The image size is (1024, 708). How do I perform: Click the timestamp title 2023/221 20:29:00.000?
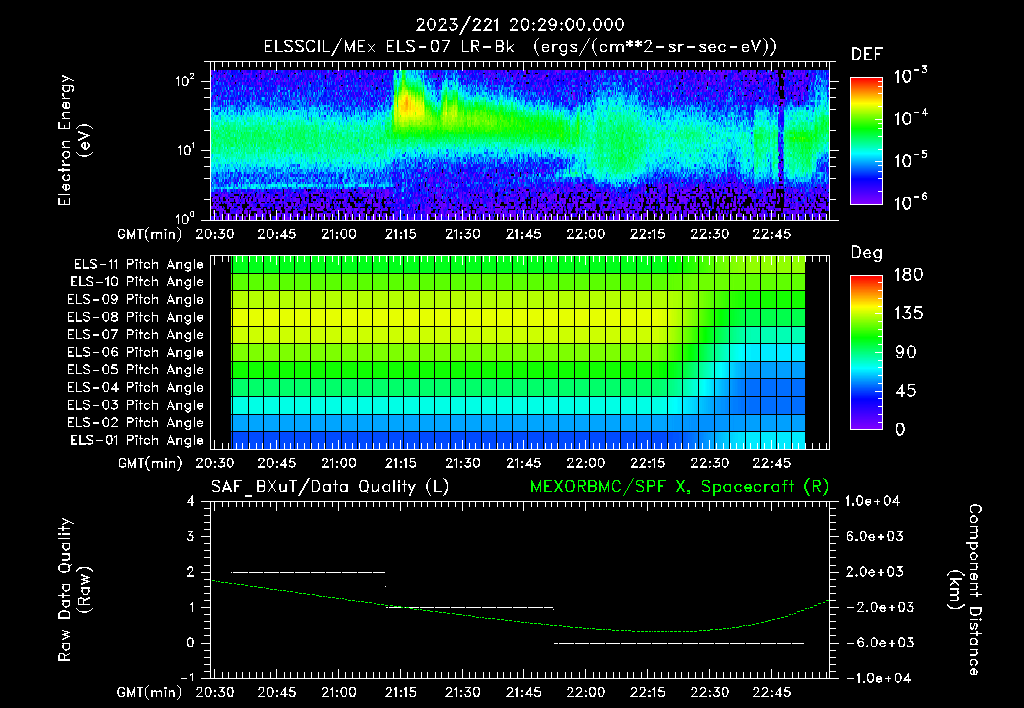click(520, 25)
